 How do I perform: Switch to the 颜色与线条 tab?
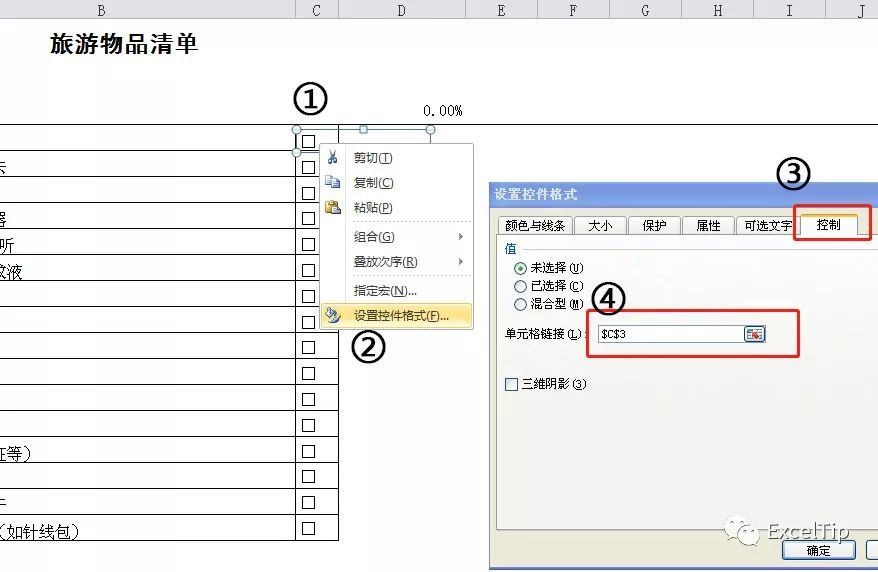click(x=535, y=226)
